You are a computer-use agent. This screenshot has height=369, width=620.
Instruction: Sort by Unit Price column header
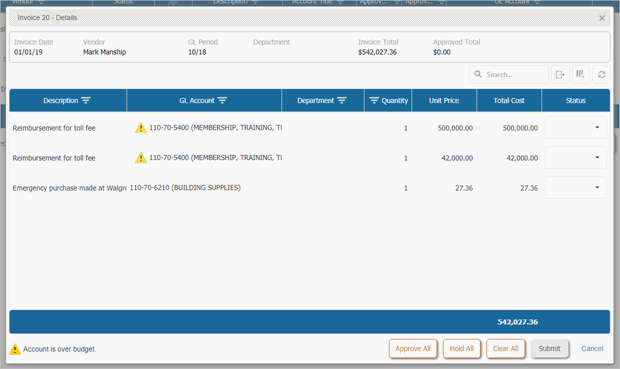tap(444, 100)
